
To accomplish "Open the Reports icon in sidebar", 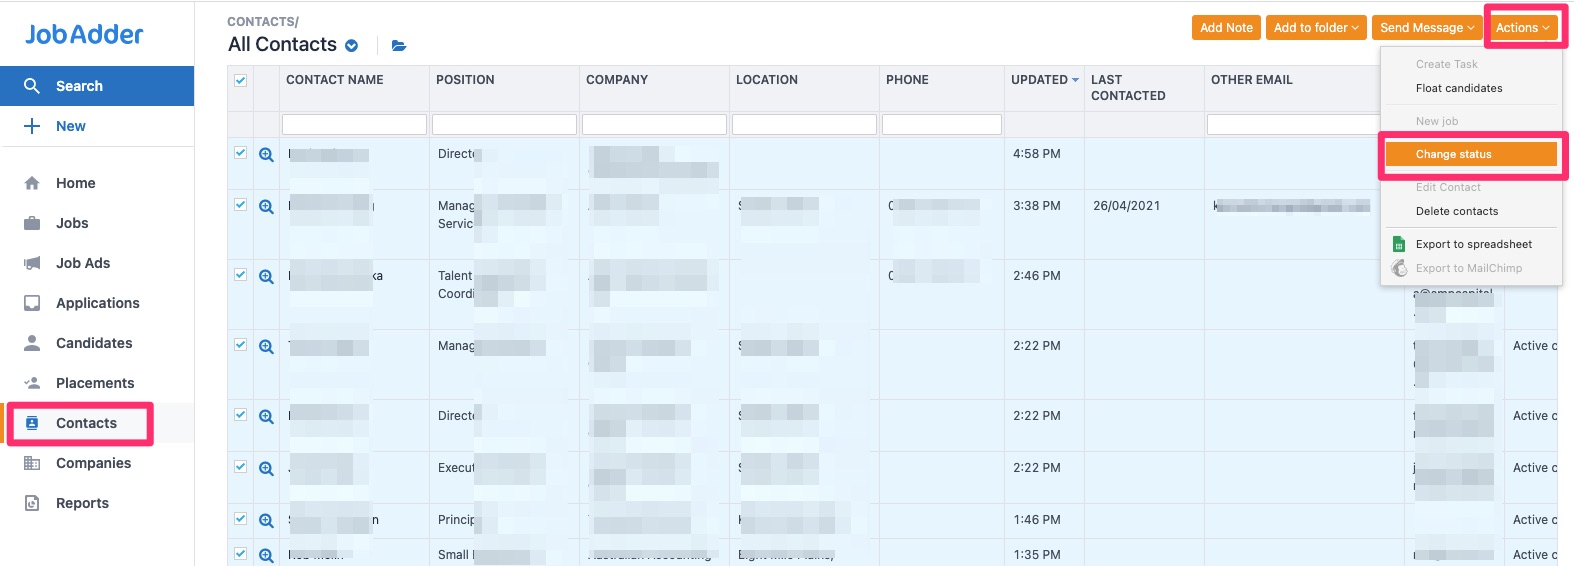I will click(x=32, y=503).
